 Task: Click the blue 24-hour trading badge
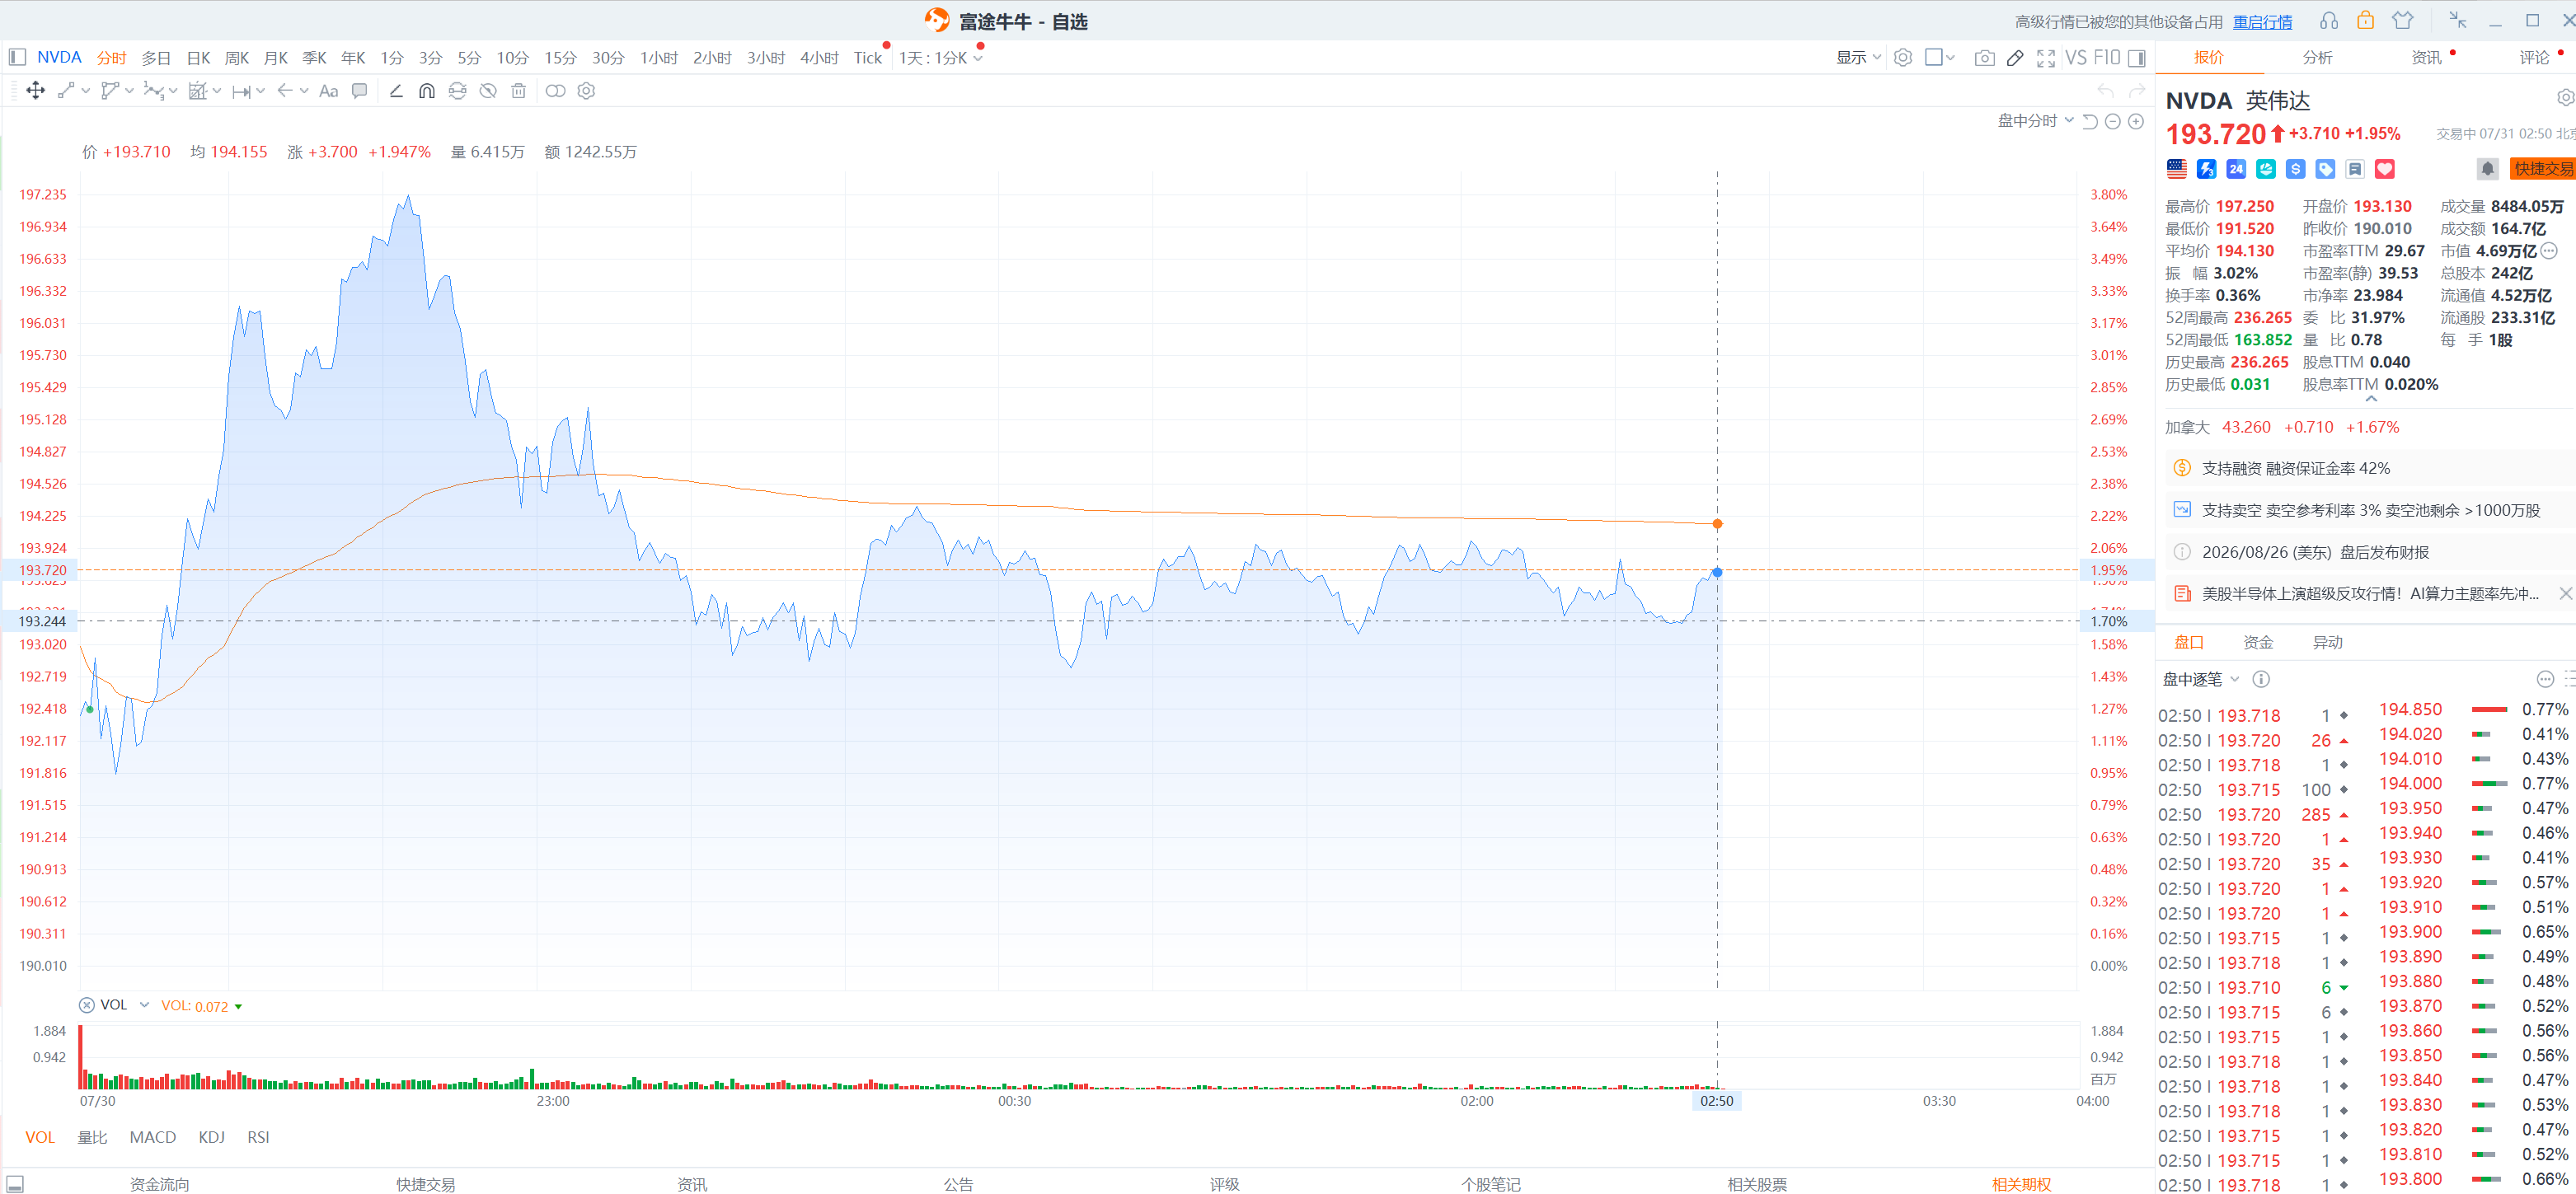(x=2236, y=169)
